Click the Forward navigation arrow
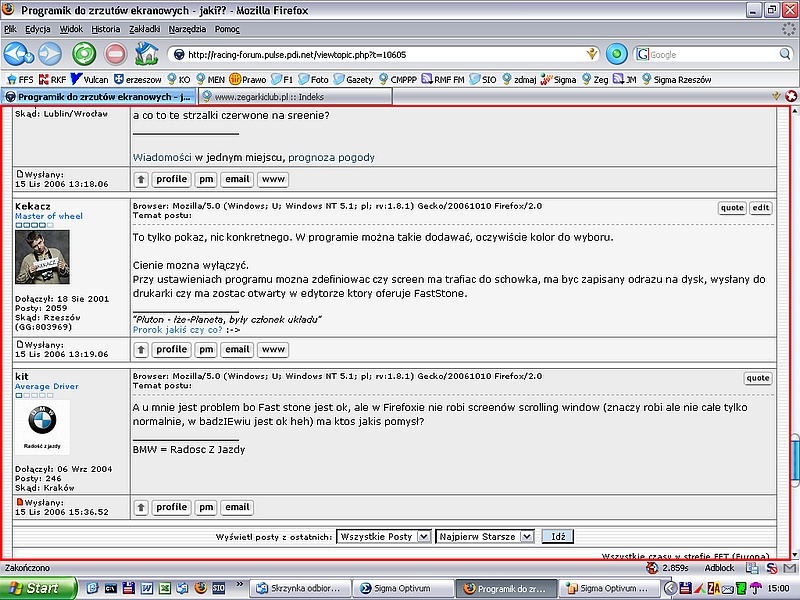Screen dimensions: 800x600 tap(48, 54)
